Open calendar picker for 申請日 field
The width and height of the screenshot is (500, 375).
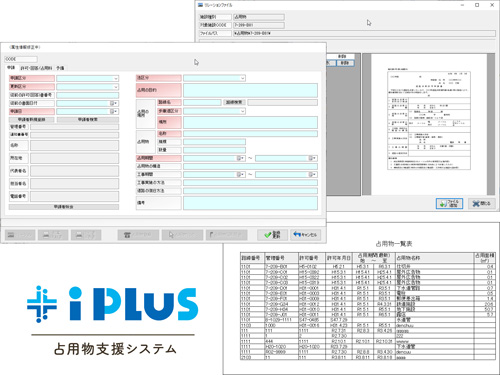click(114, 112)
